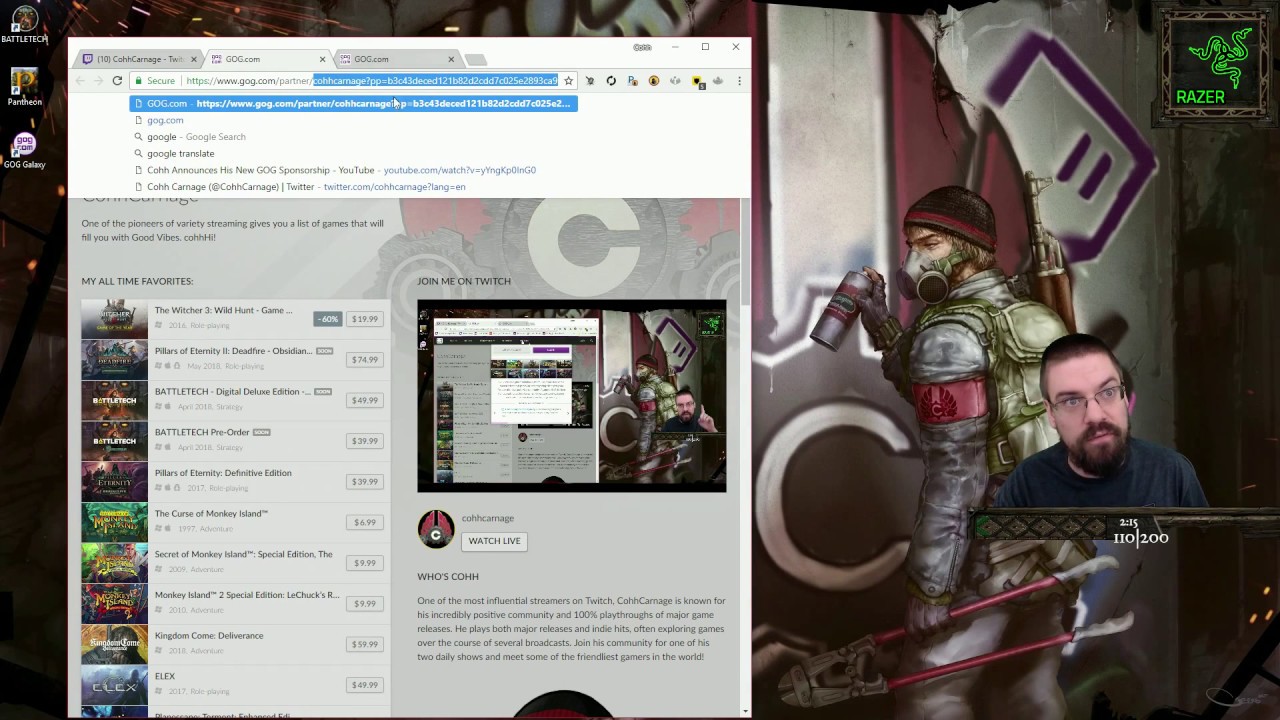Reload the current page

point(117,81)
